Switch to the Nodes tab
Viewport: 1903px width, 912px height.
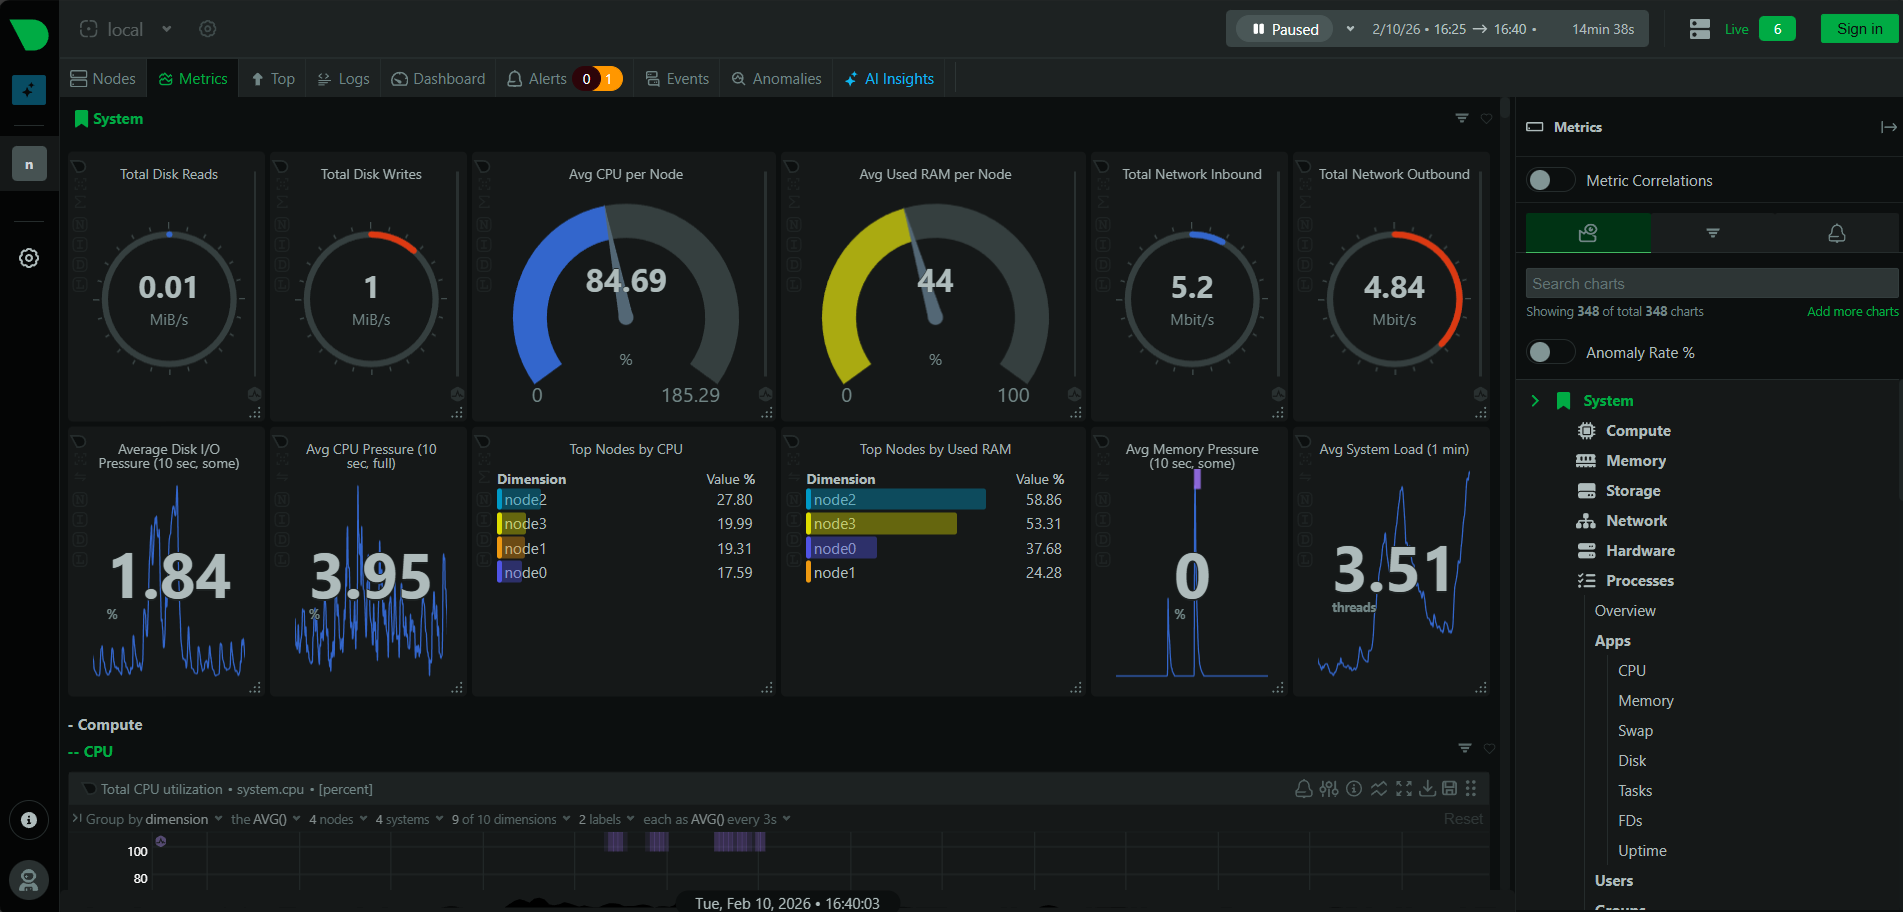(x=103, y=79)
